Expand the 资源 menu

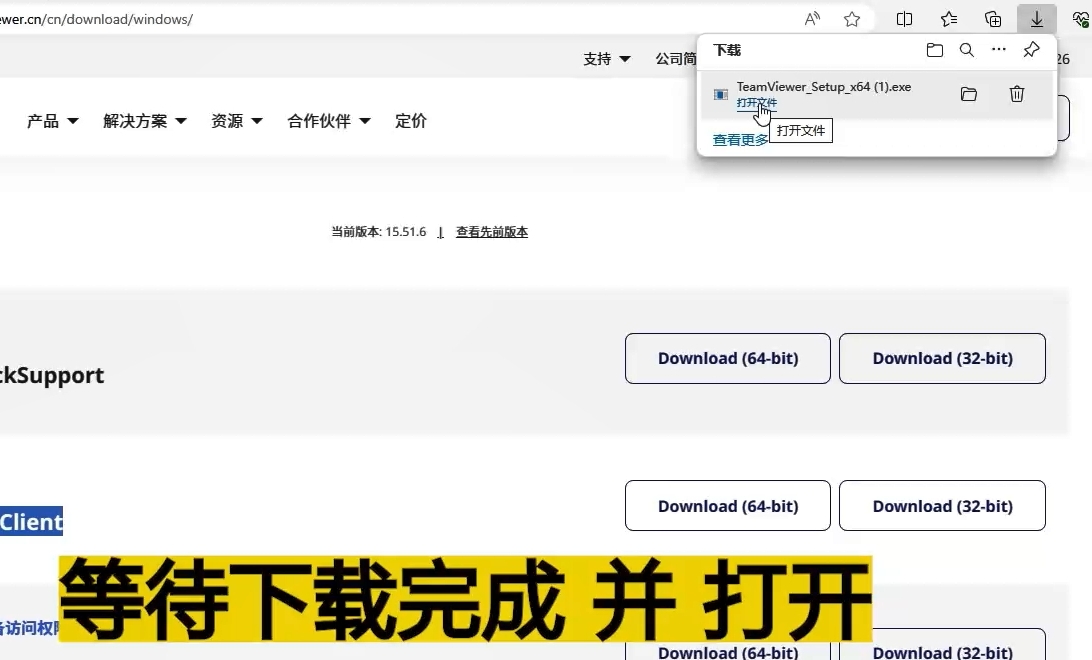coord(237,121)
